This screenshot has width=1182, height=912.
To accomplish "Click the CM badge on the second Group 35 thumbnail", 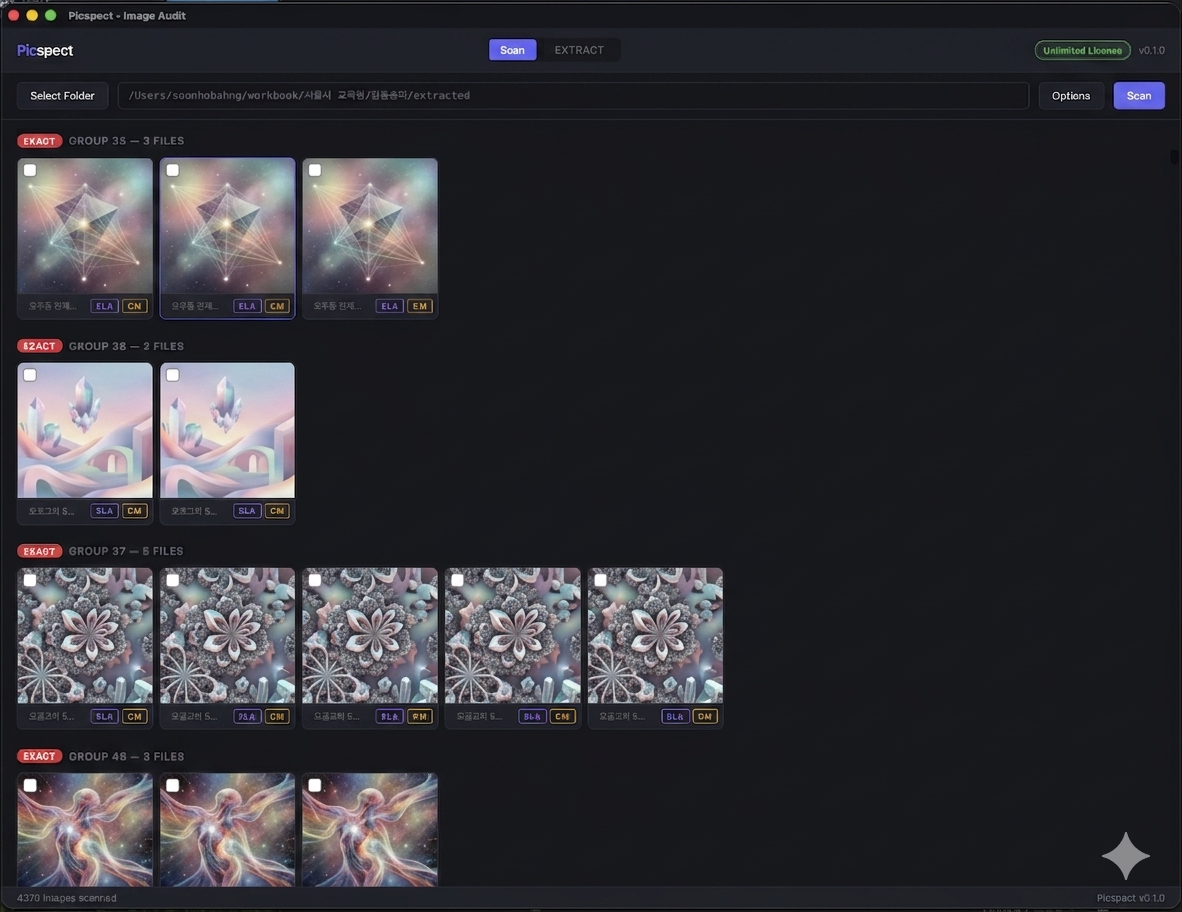I will (277, 306).
